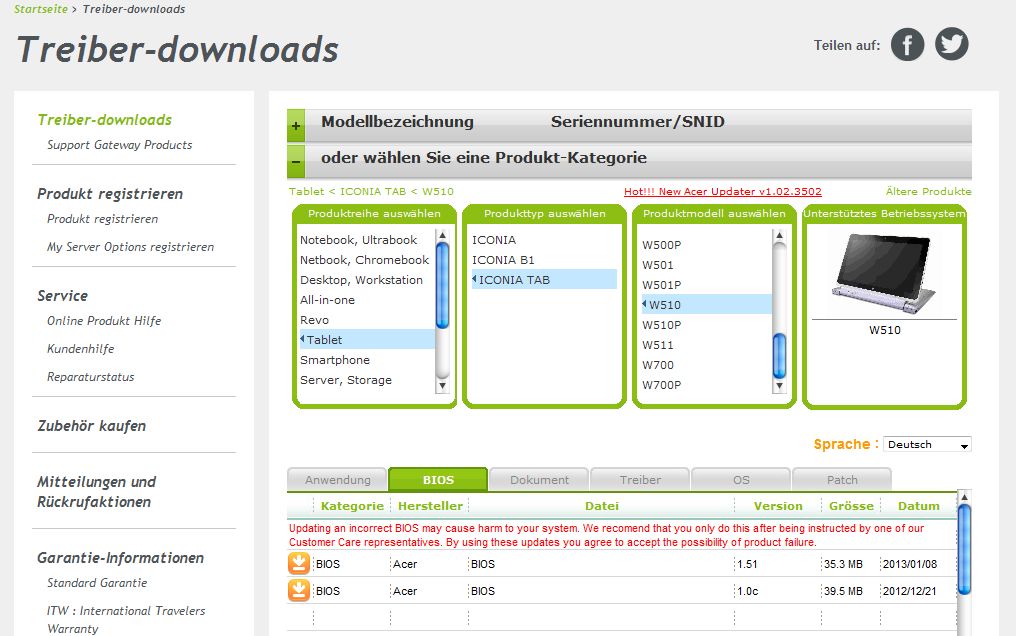Open Zubehör kaufen section
1016x636 pixels.
point(91,426)
